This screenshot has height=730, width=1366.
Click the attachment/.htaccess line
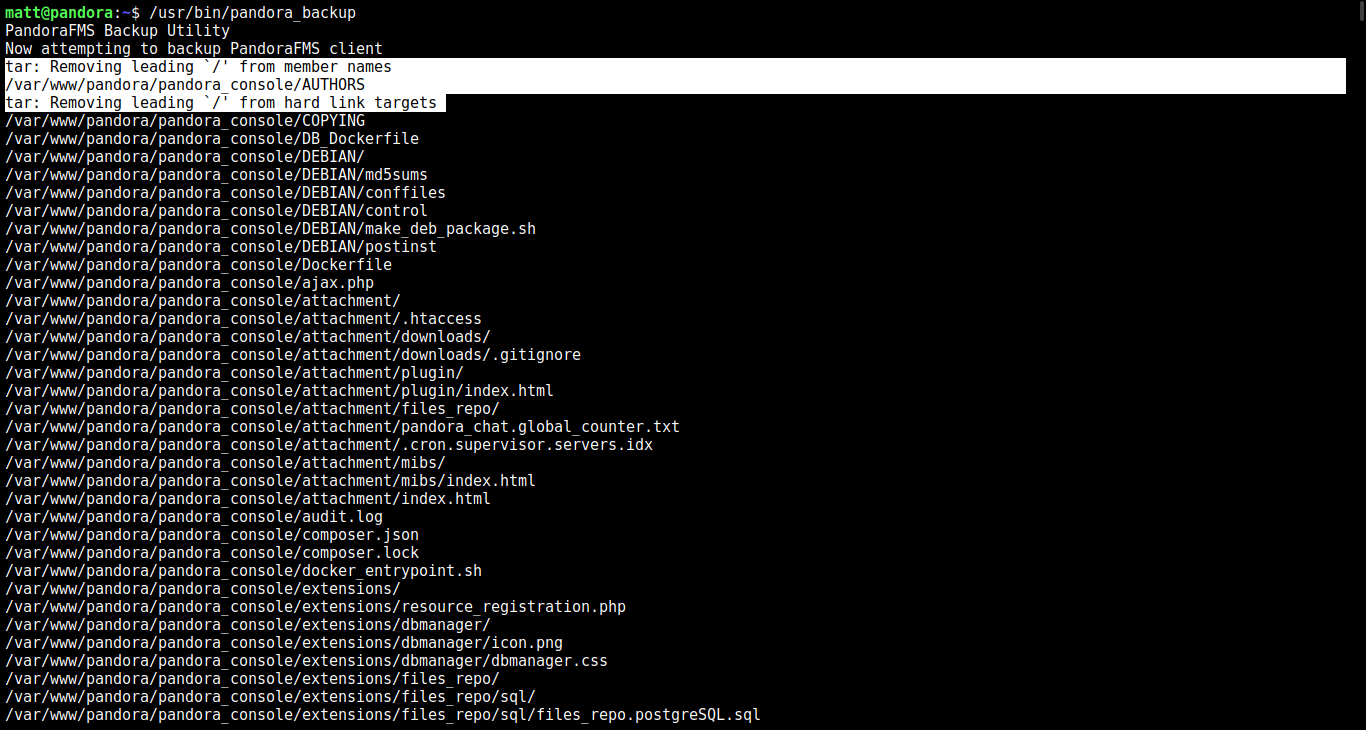243,319
